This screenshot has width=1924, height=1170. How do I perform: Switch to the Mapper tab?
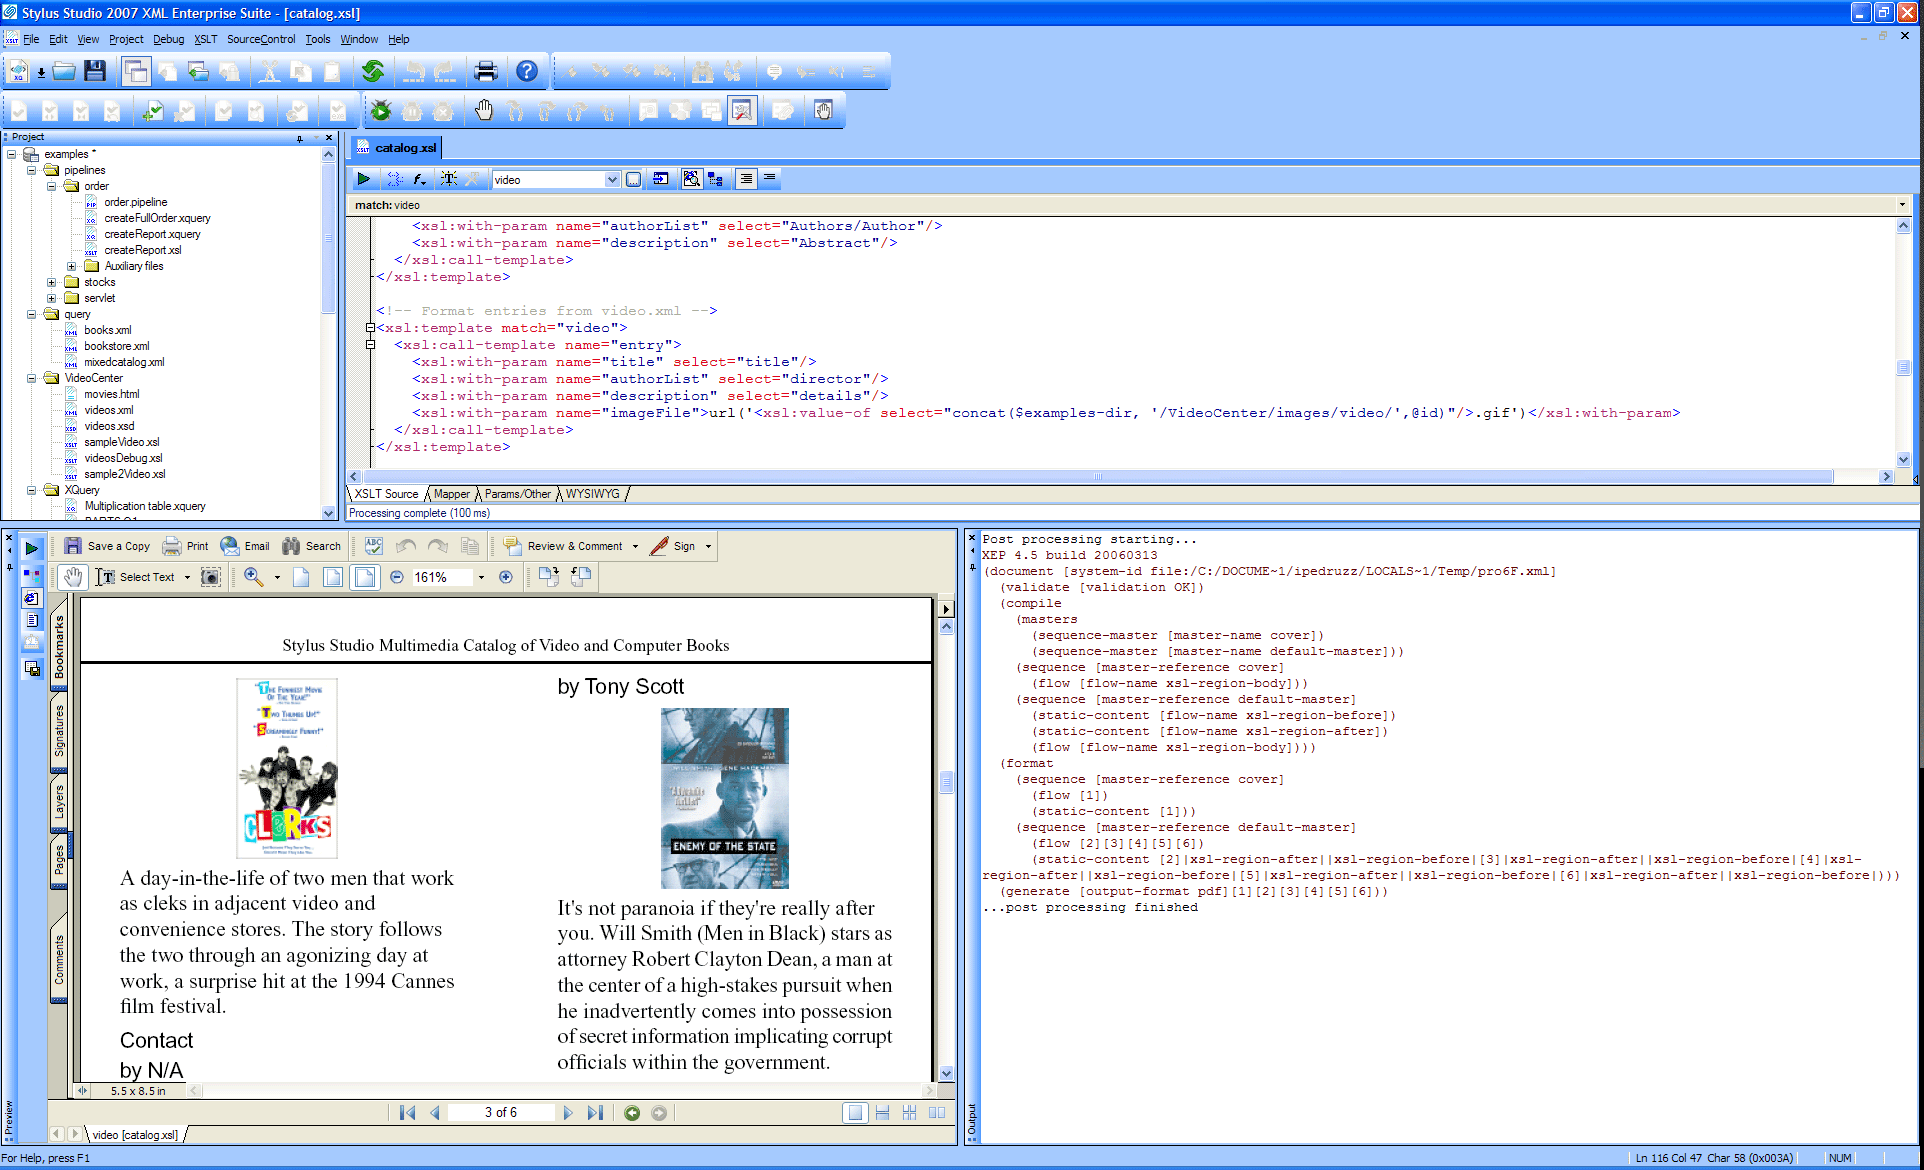pyautogui.click(x=451, y=494)
